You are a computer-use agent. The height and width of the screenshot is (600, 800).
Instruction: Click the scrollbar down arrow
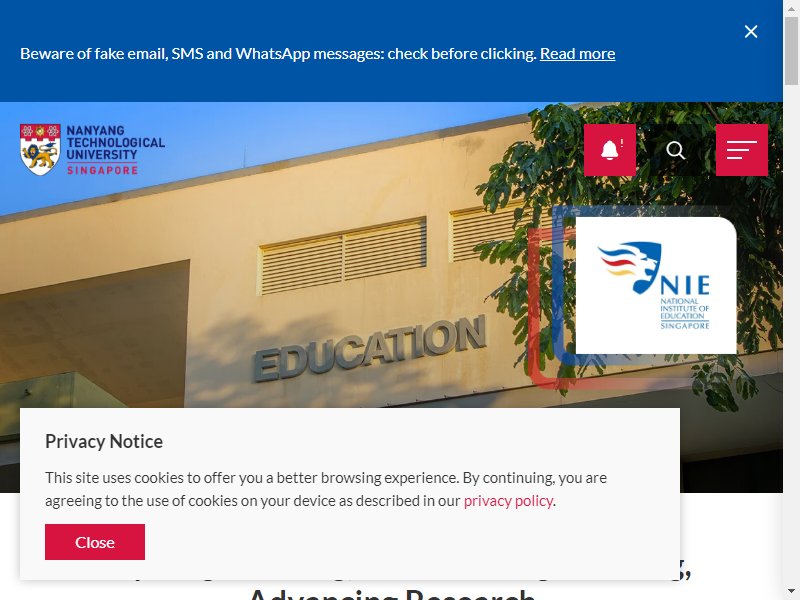click(x=791, y=592)
